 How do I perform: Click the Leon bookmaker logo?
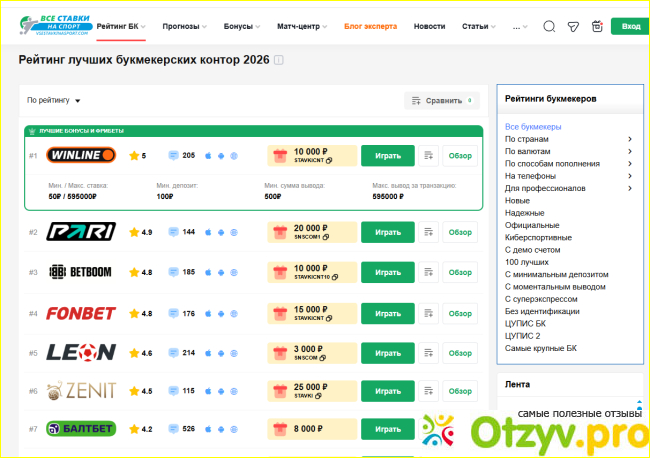point(81,352)
